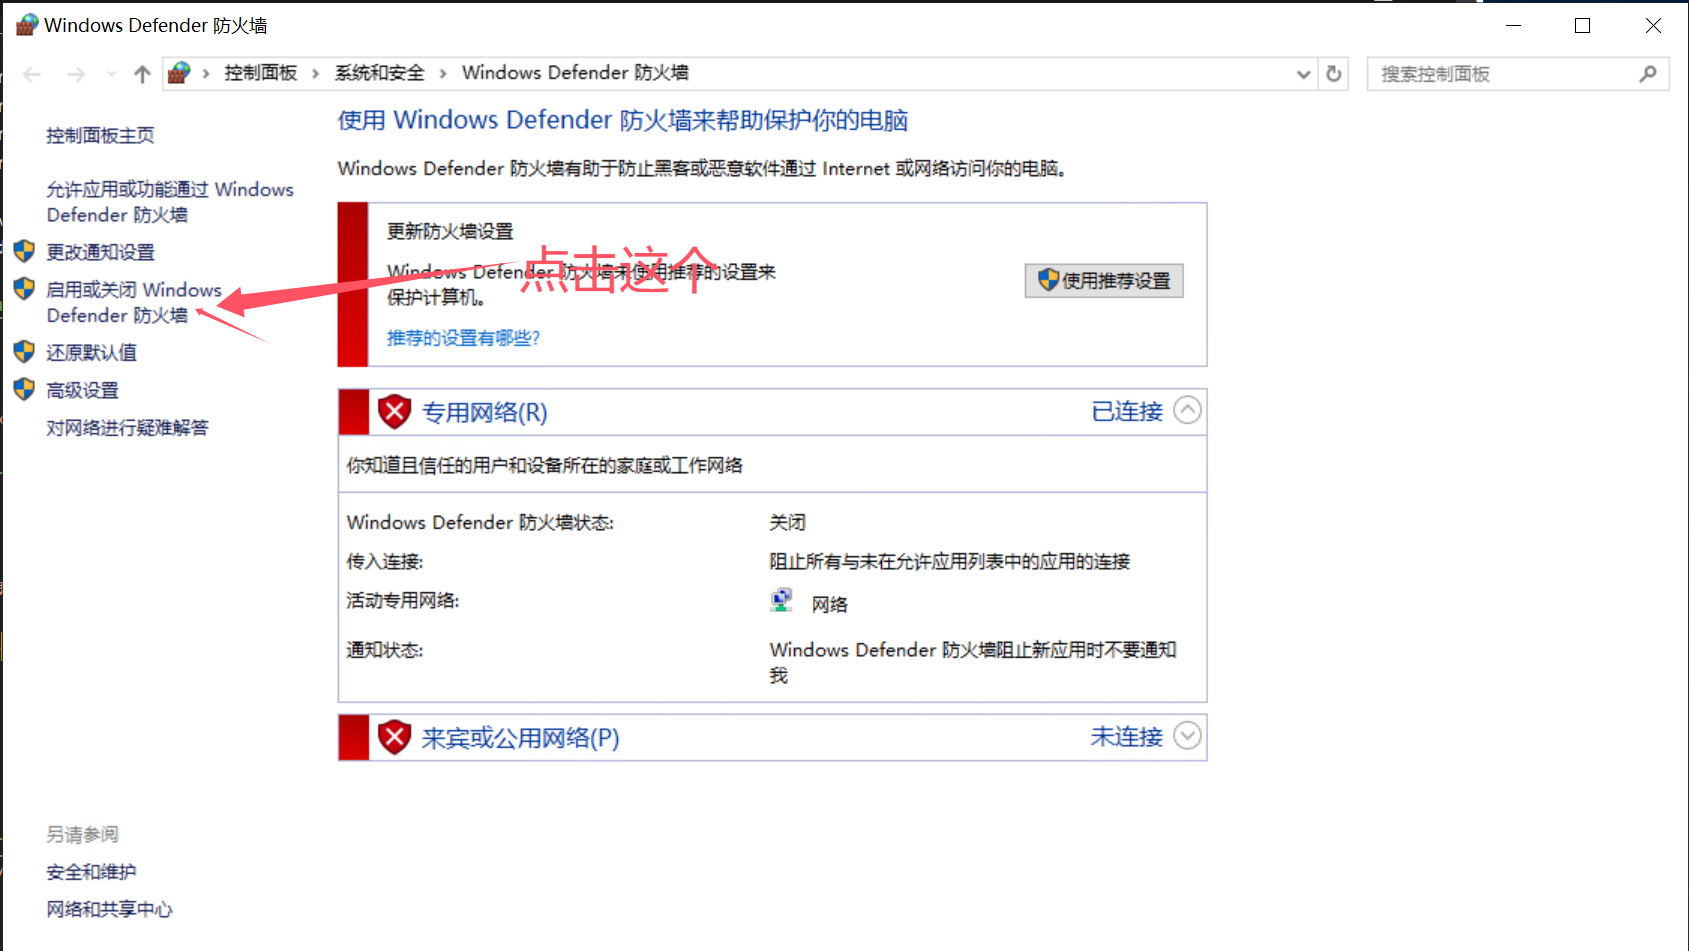This screenshot has height=951, width=1689.
Task: Click shield icon beside 还原默认值
Action: tap(25, 351)
